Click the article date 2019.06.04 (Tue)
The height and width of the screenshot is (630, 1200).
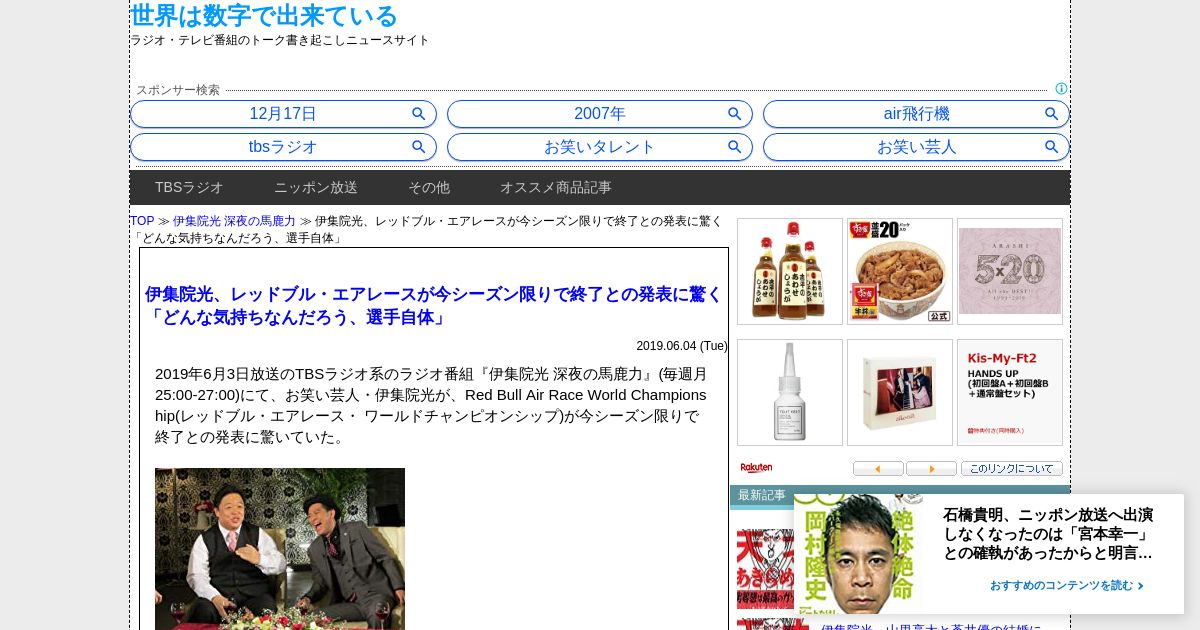click(682, 346)
